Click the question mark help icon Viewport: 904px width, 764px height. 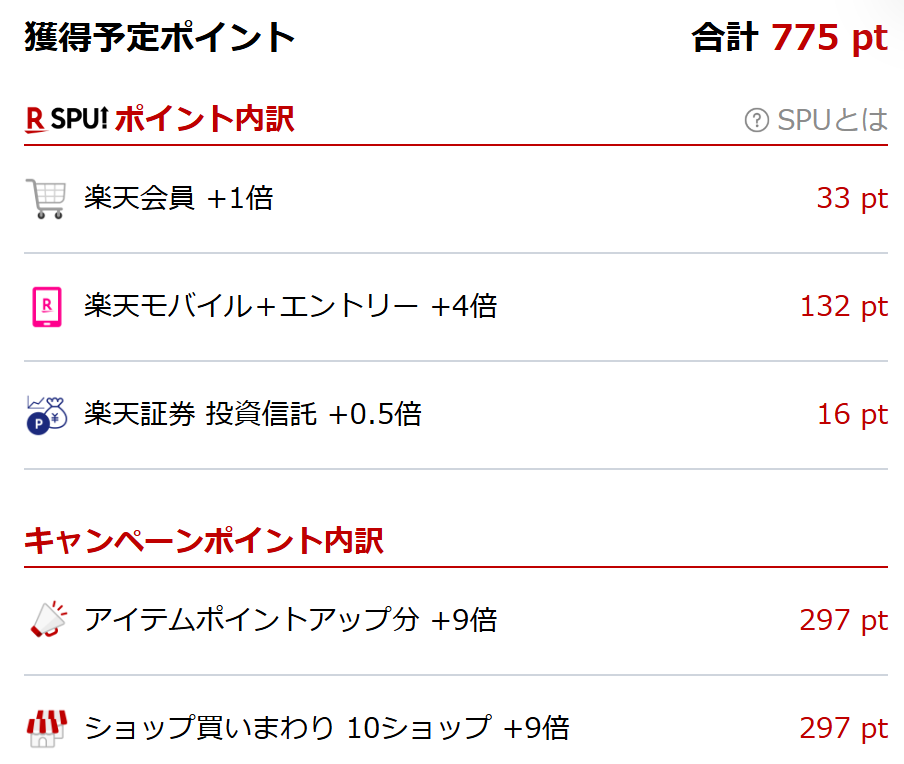(x=756, y=120)
